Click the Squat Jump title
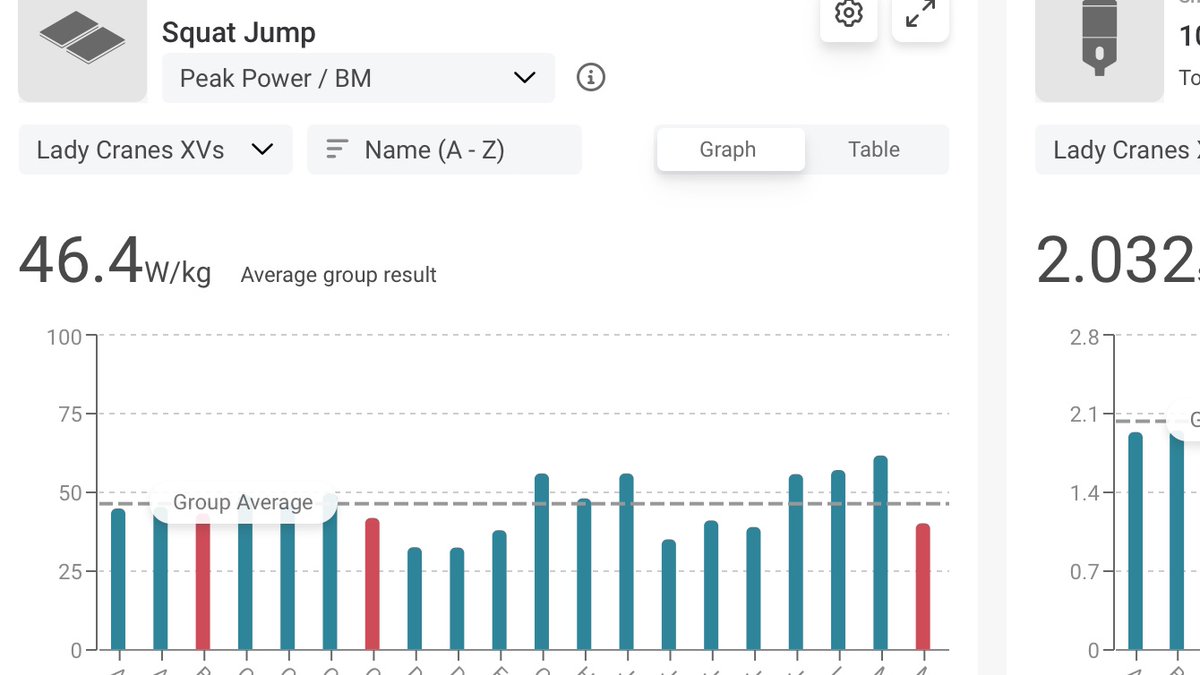Viewport: 1200px width, 675px height. tap(239, 32)
